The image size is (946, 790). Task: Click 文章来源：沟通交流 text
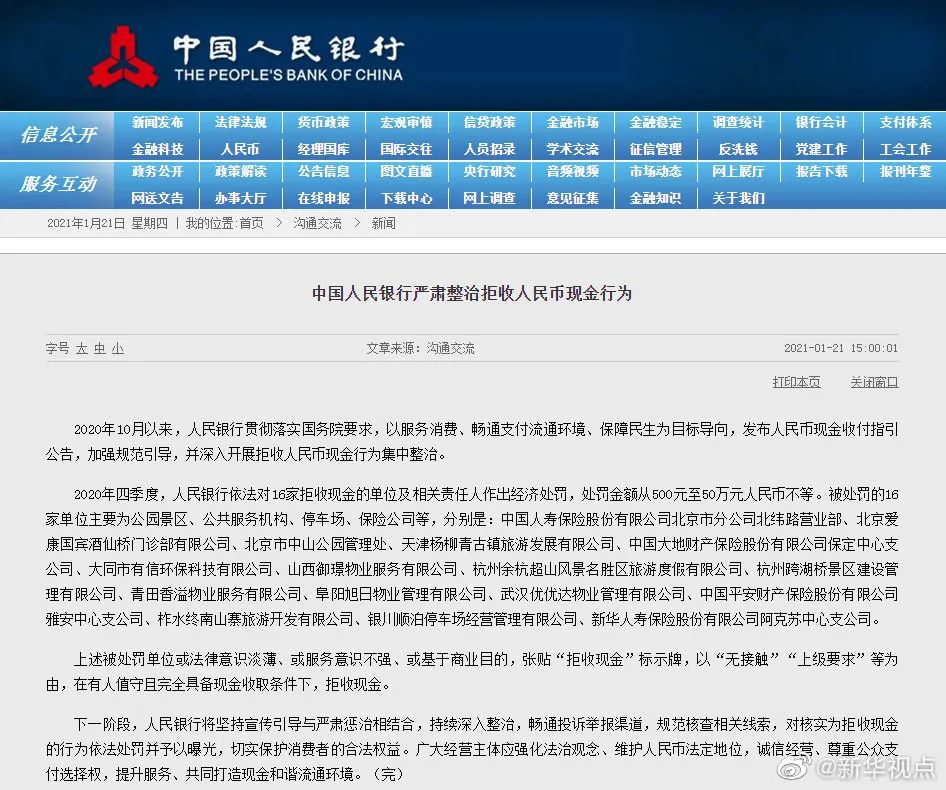421,348
